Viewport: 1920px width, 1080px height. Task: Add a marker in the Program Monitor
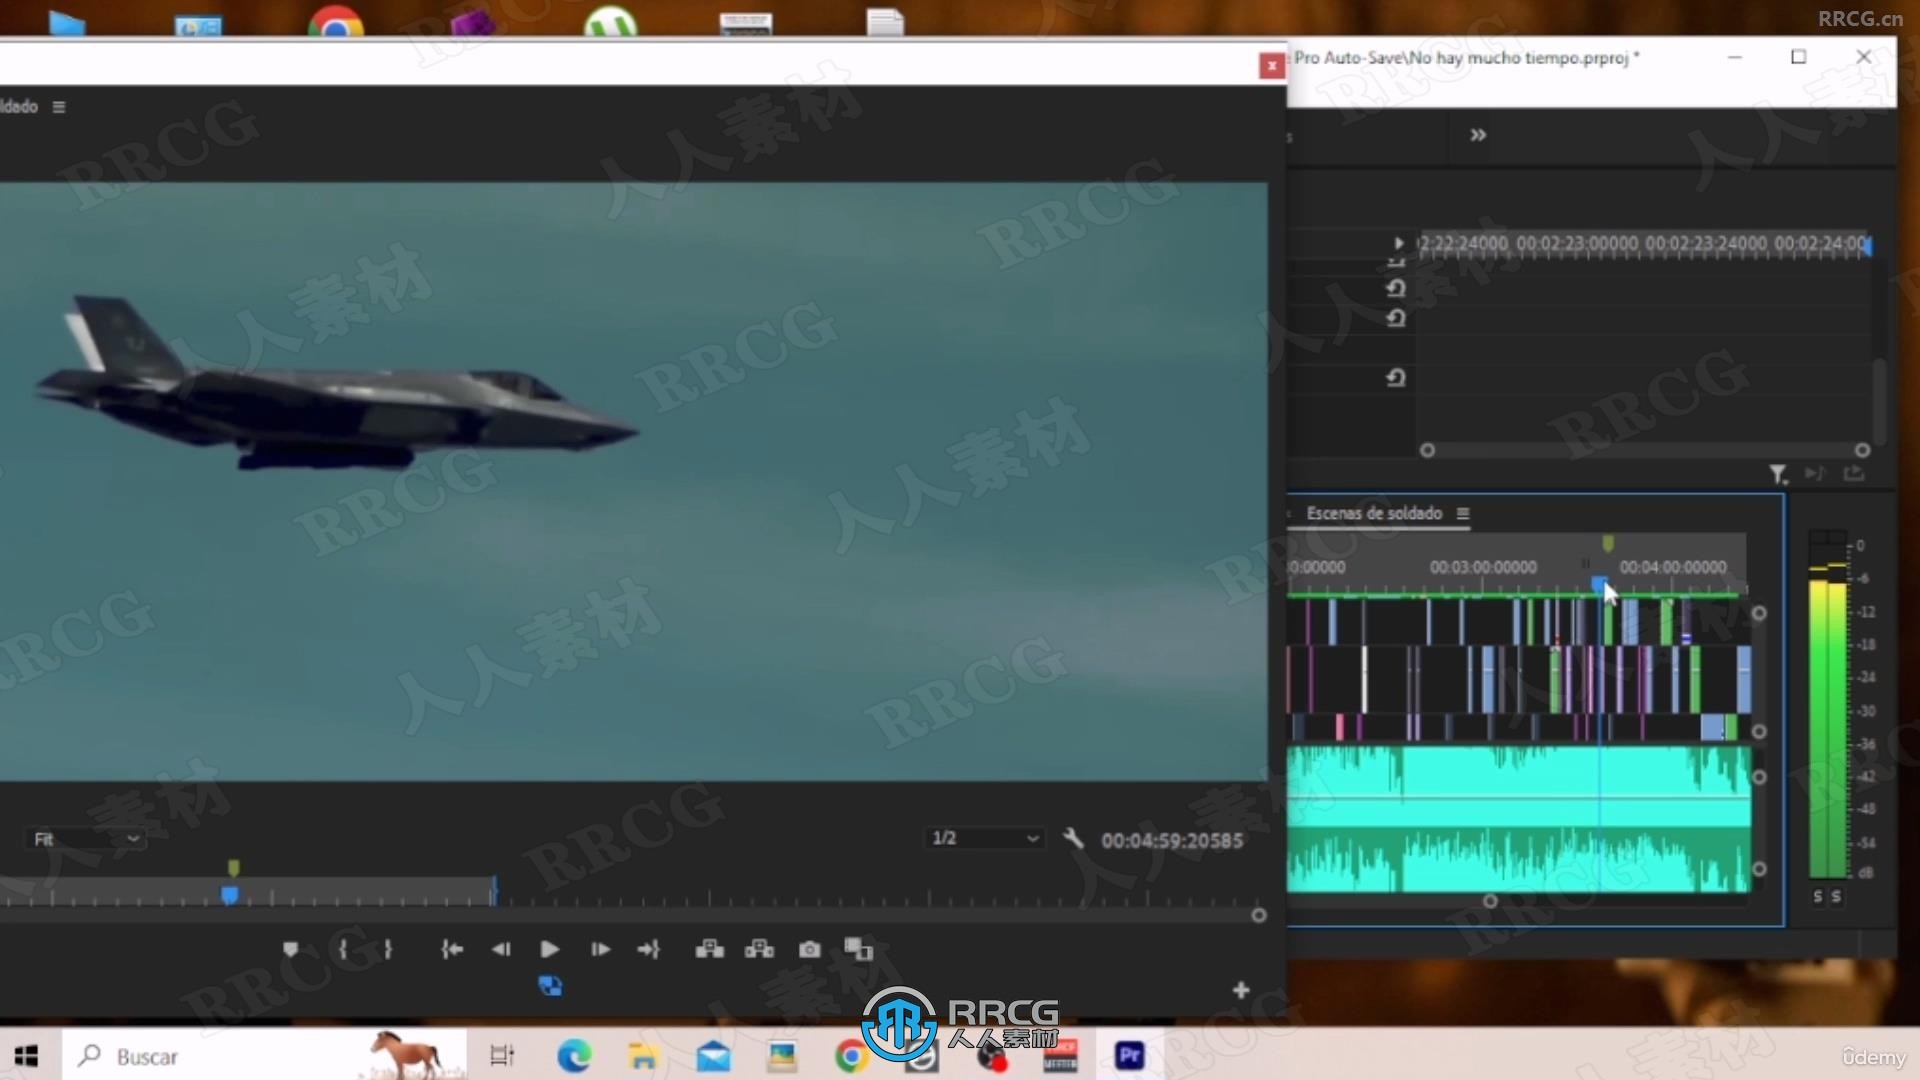[x=290, y=949]
